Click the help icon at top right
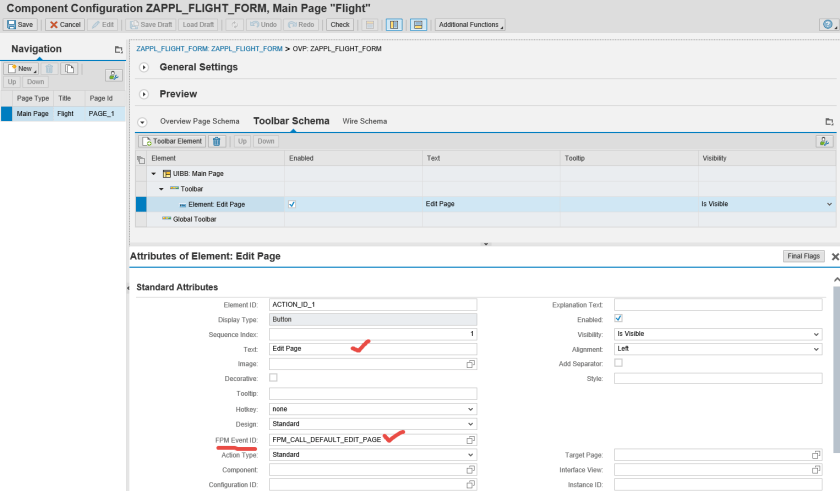This screenshot has width=840, height=491. pos(825,24)
